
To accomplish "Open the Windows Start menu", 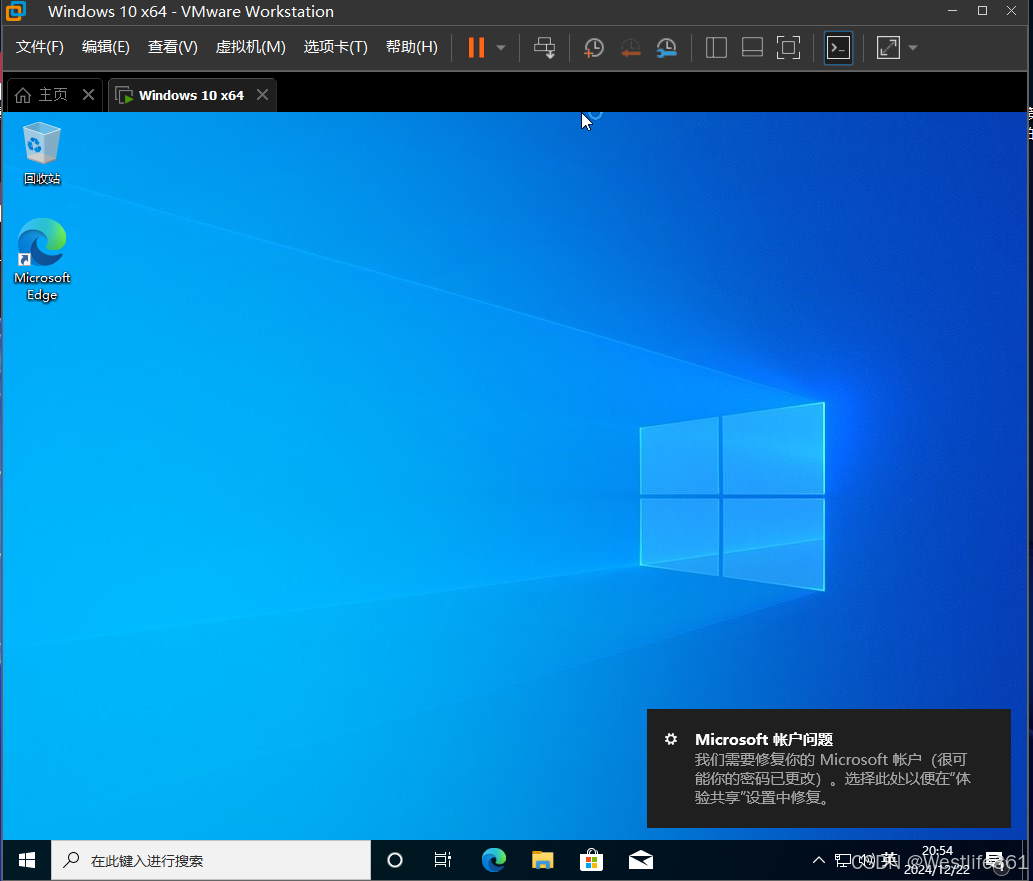I will click(x=25, y=860).
